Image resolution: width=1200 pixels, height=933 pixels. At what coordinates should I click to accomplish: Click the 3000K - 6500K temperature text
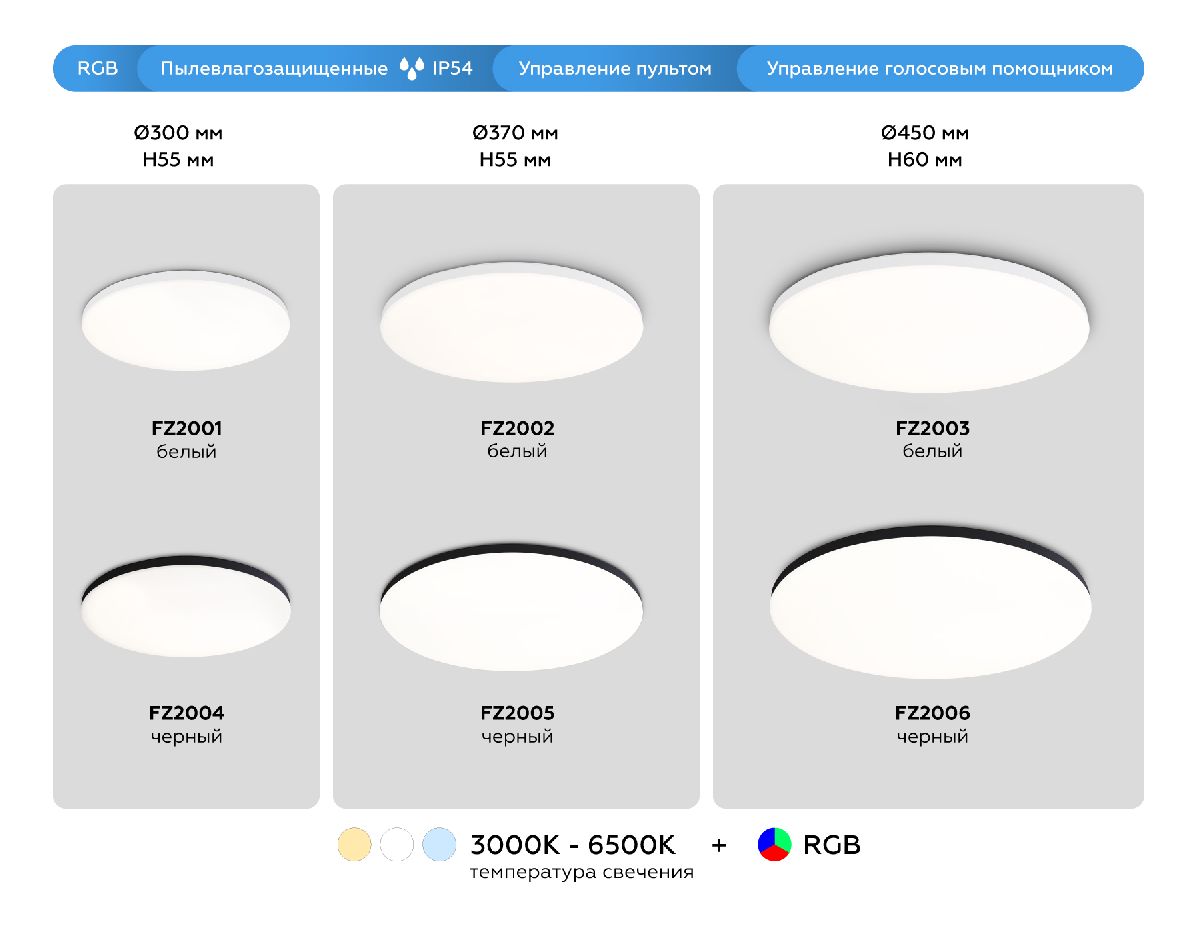573,845
